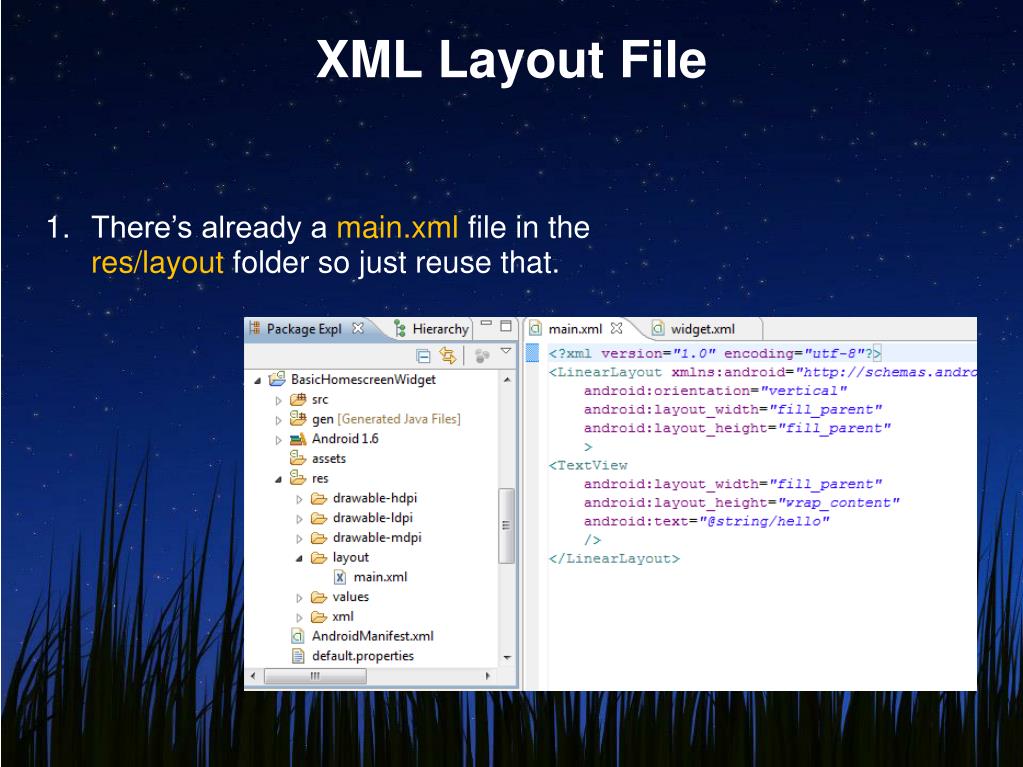
Task: Collapse the layout folder
Action: pos(299,558)
